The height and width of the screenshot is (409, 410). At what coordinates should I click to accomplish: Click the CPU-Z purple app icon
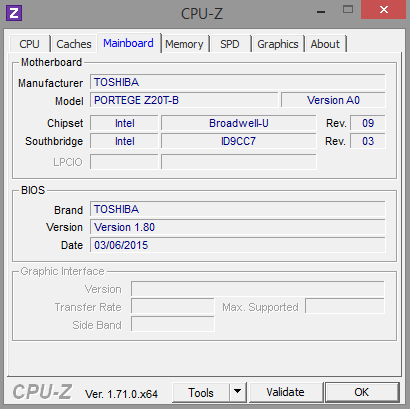coord(14,13)
